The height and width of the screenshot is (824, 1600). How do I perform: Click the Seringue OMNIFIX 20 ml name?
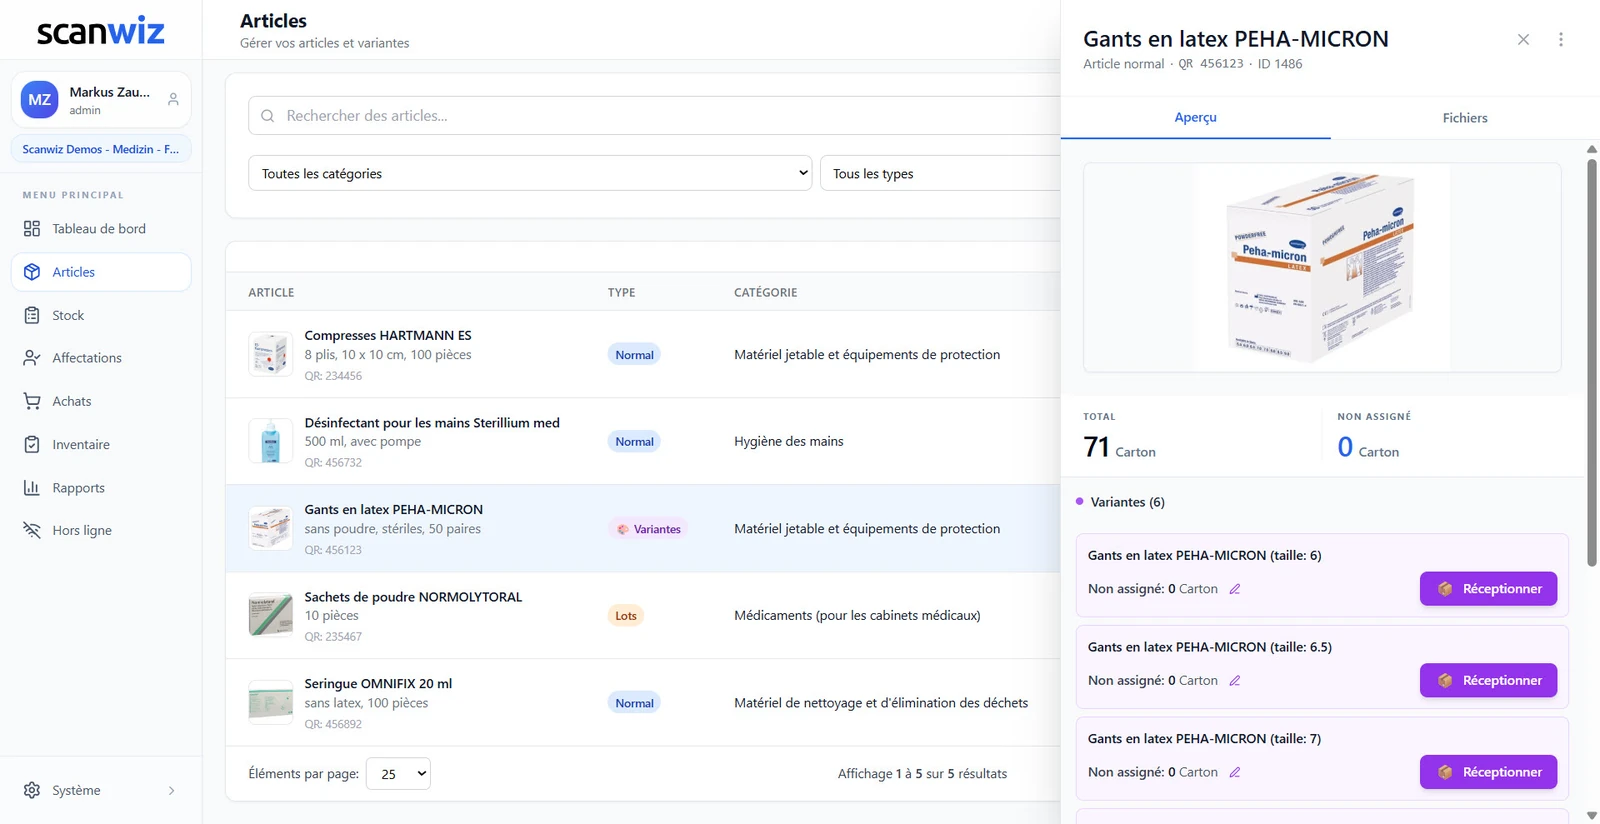coord(378,684)
